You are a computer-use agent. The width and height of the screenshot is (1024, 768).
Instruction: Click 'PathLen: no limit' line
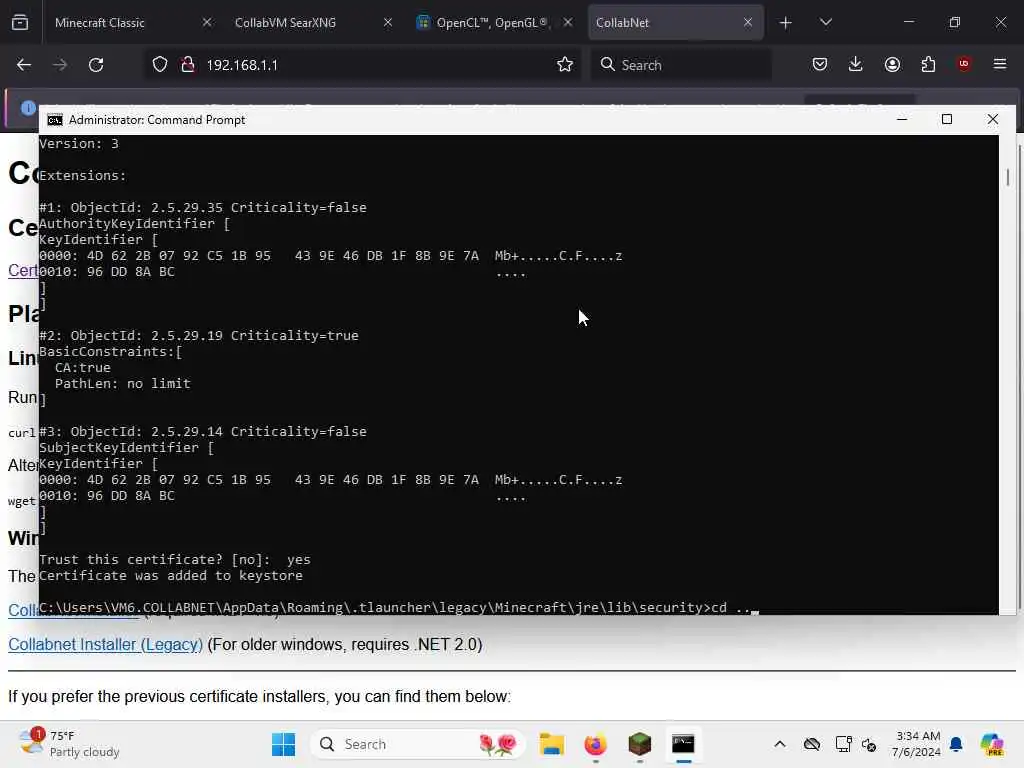[x=123, y=383]
